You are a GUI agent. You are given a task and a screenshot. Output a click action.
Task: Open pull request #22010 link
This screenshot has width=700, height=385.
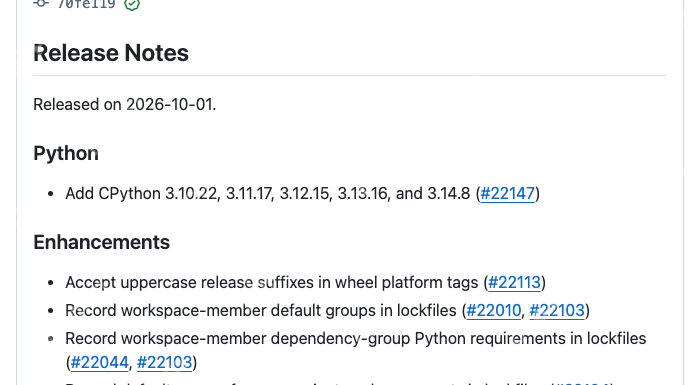point(493,310)
